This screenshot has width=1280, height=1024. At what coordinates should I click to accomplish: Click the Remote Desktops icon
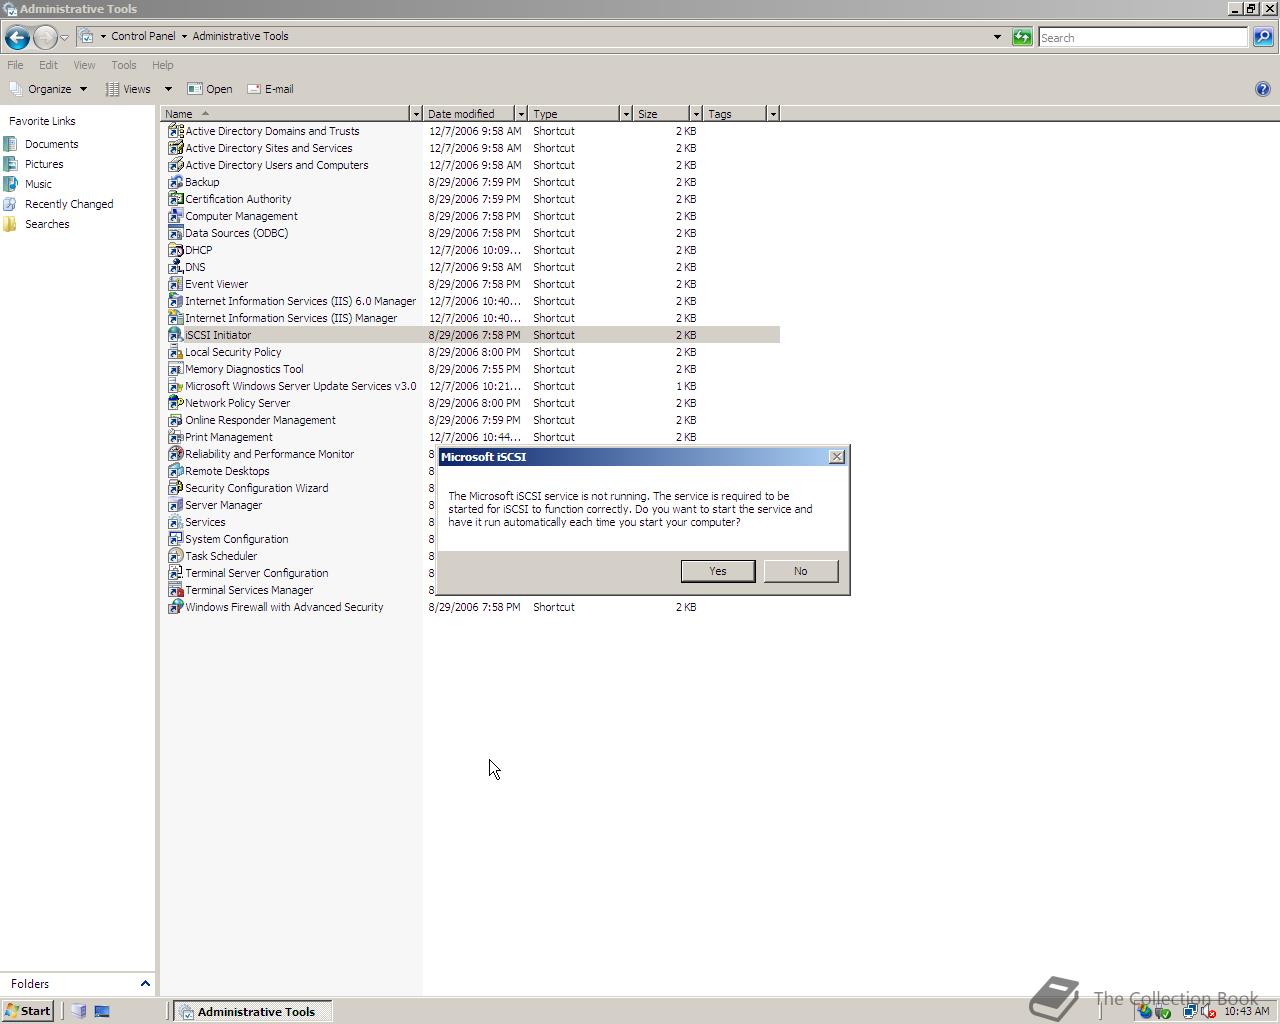point(175,471)
